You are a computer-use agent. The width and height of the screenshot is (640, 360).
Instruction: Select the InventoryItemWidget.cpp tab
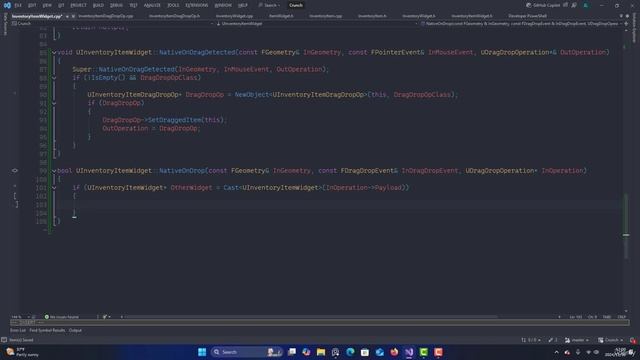pos(37,16)
